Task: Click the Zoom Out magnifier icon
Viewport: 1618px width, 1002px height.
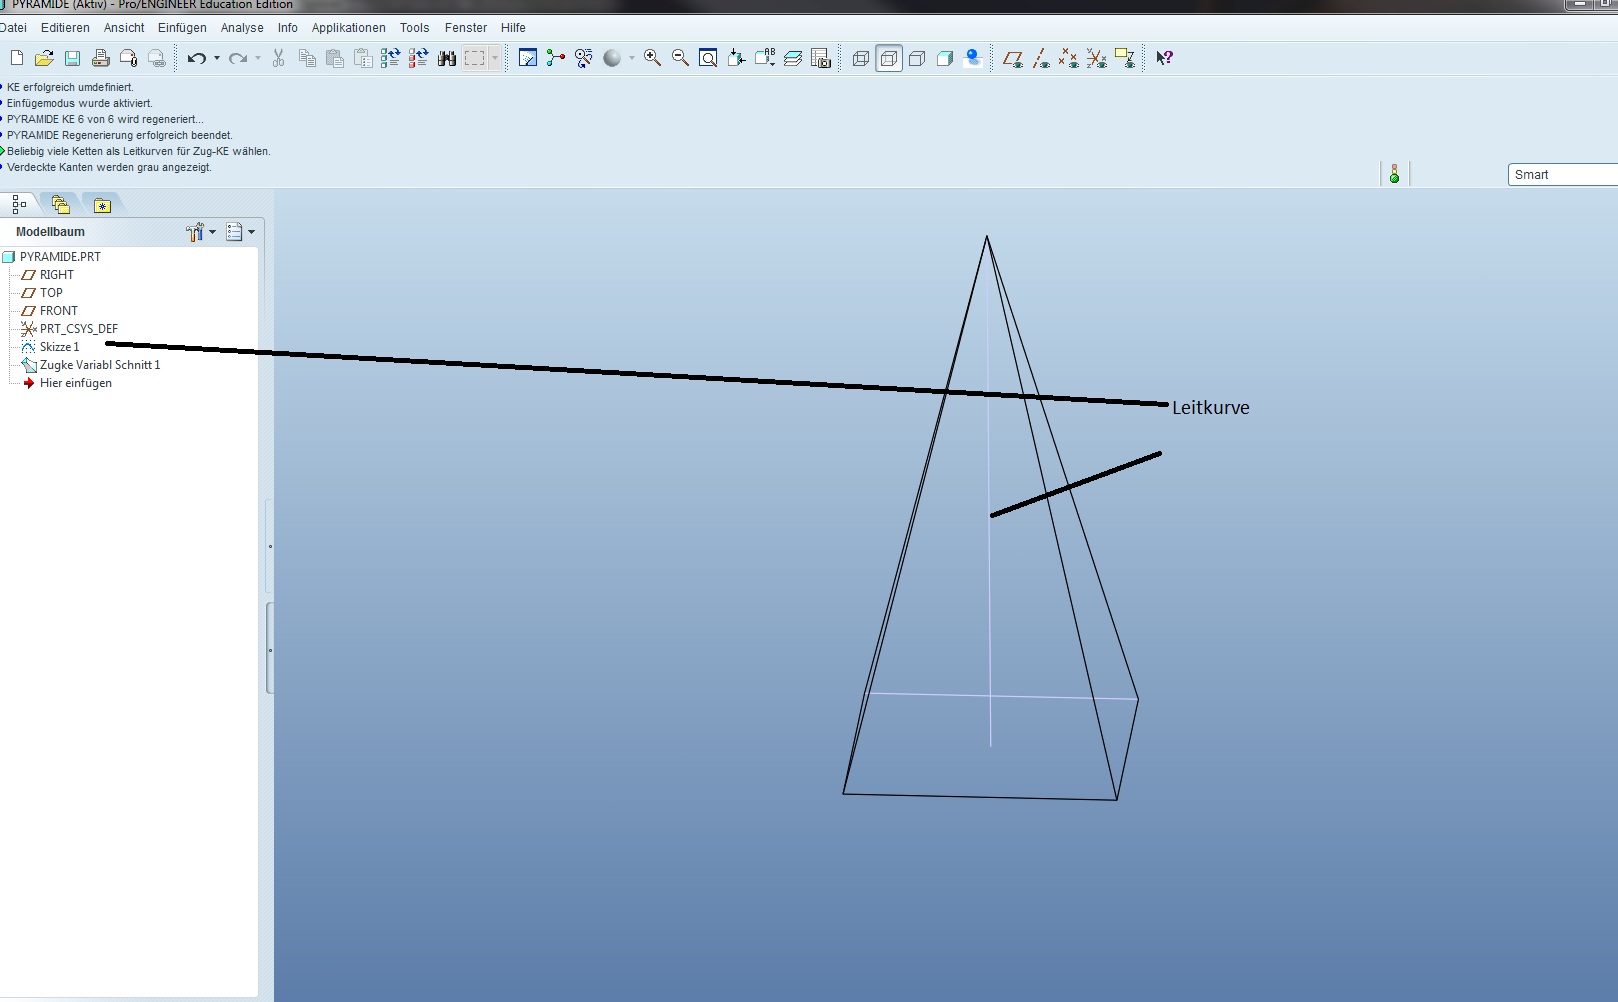Action: pyautogui.click(x=680, y=58)
